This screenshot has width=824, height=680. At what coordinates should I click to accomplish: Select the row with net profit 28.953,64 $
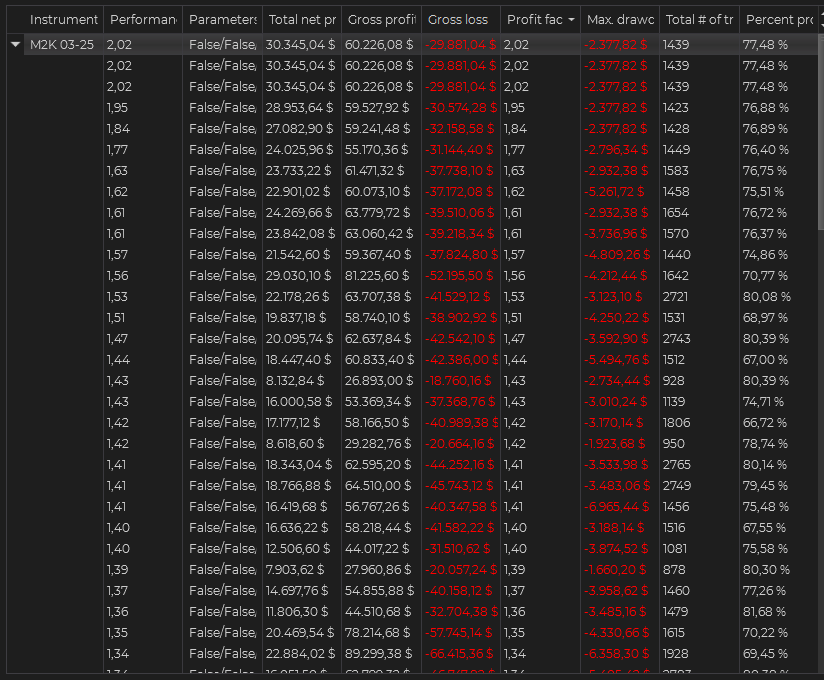300,108
